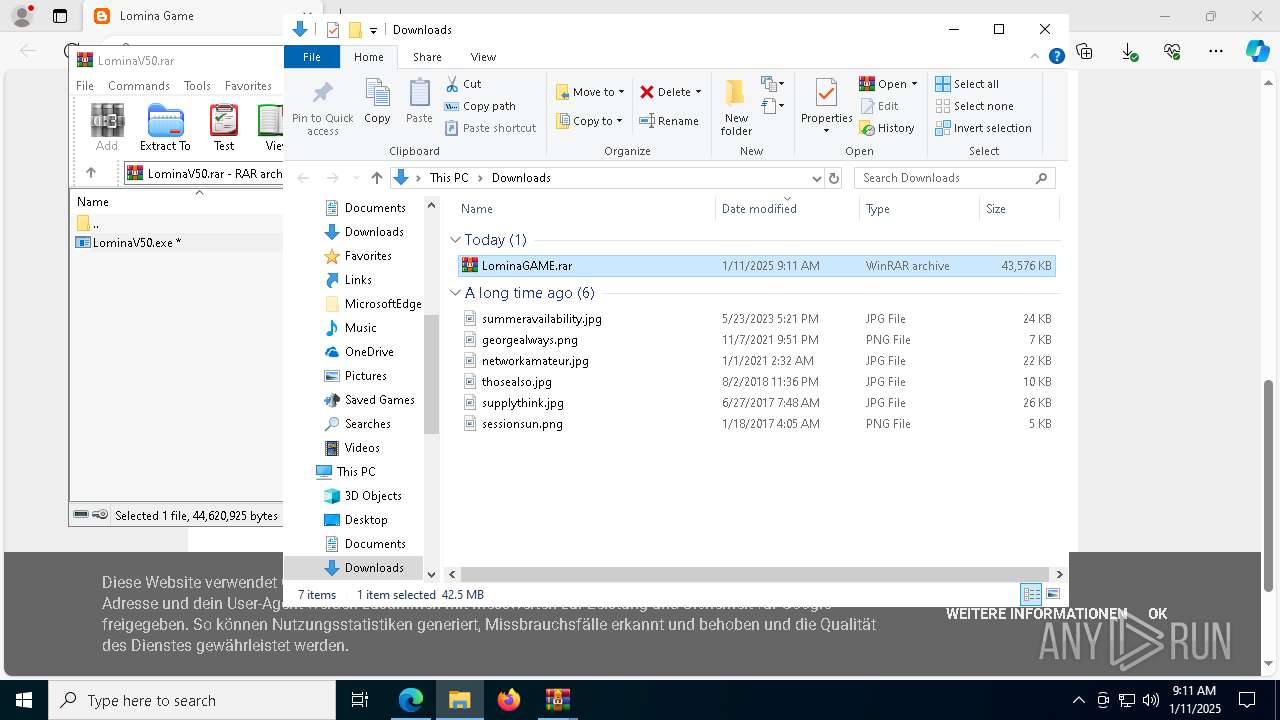Switch to the View tab
Viewport: 1280px width, 720px height.
(x=483, y=57)
